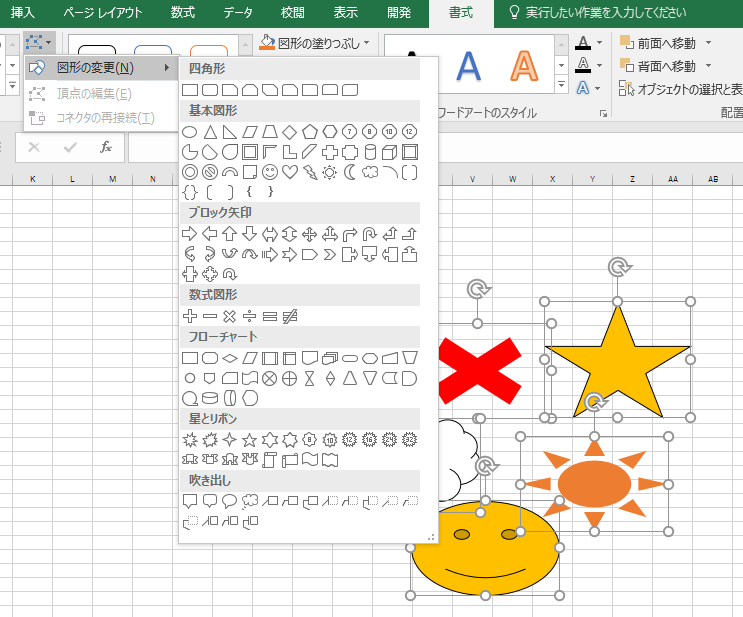This screenshot has height=617, width=743.
Task: Pick the oval shape in 基本図形
Action: click(190, 132)
